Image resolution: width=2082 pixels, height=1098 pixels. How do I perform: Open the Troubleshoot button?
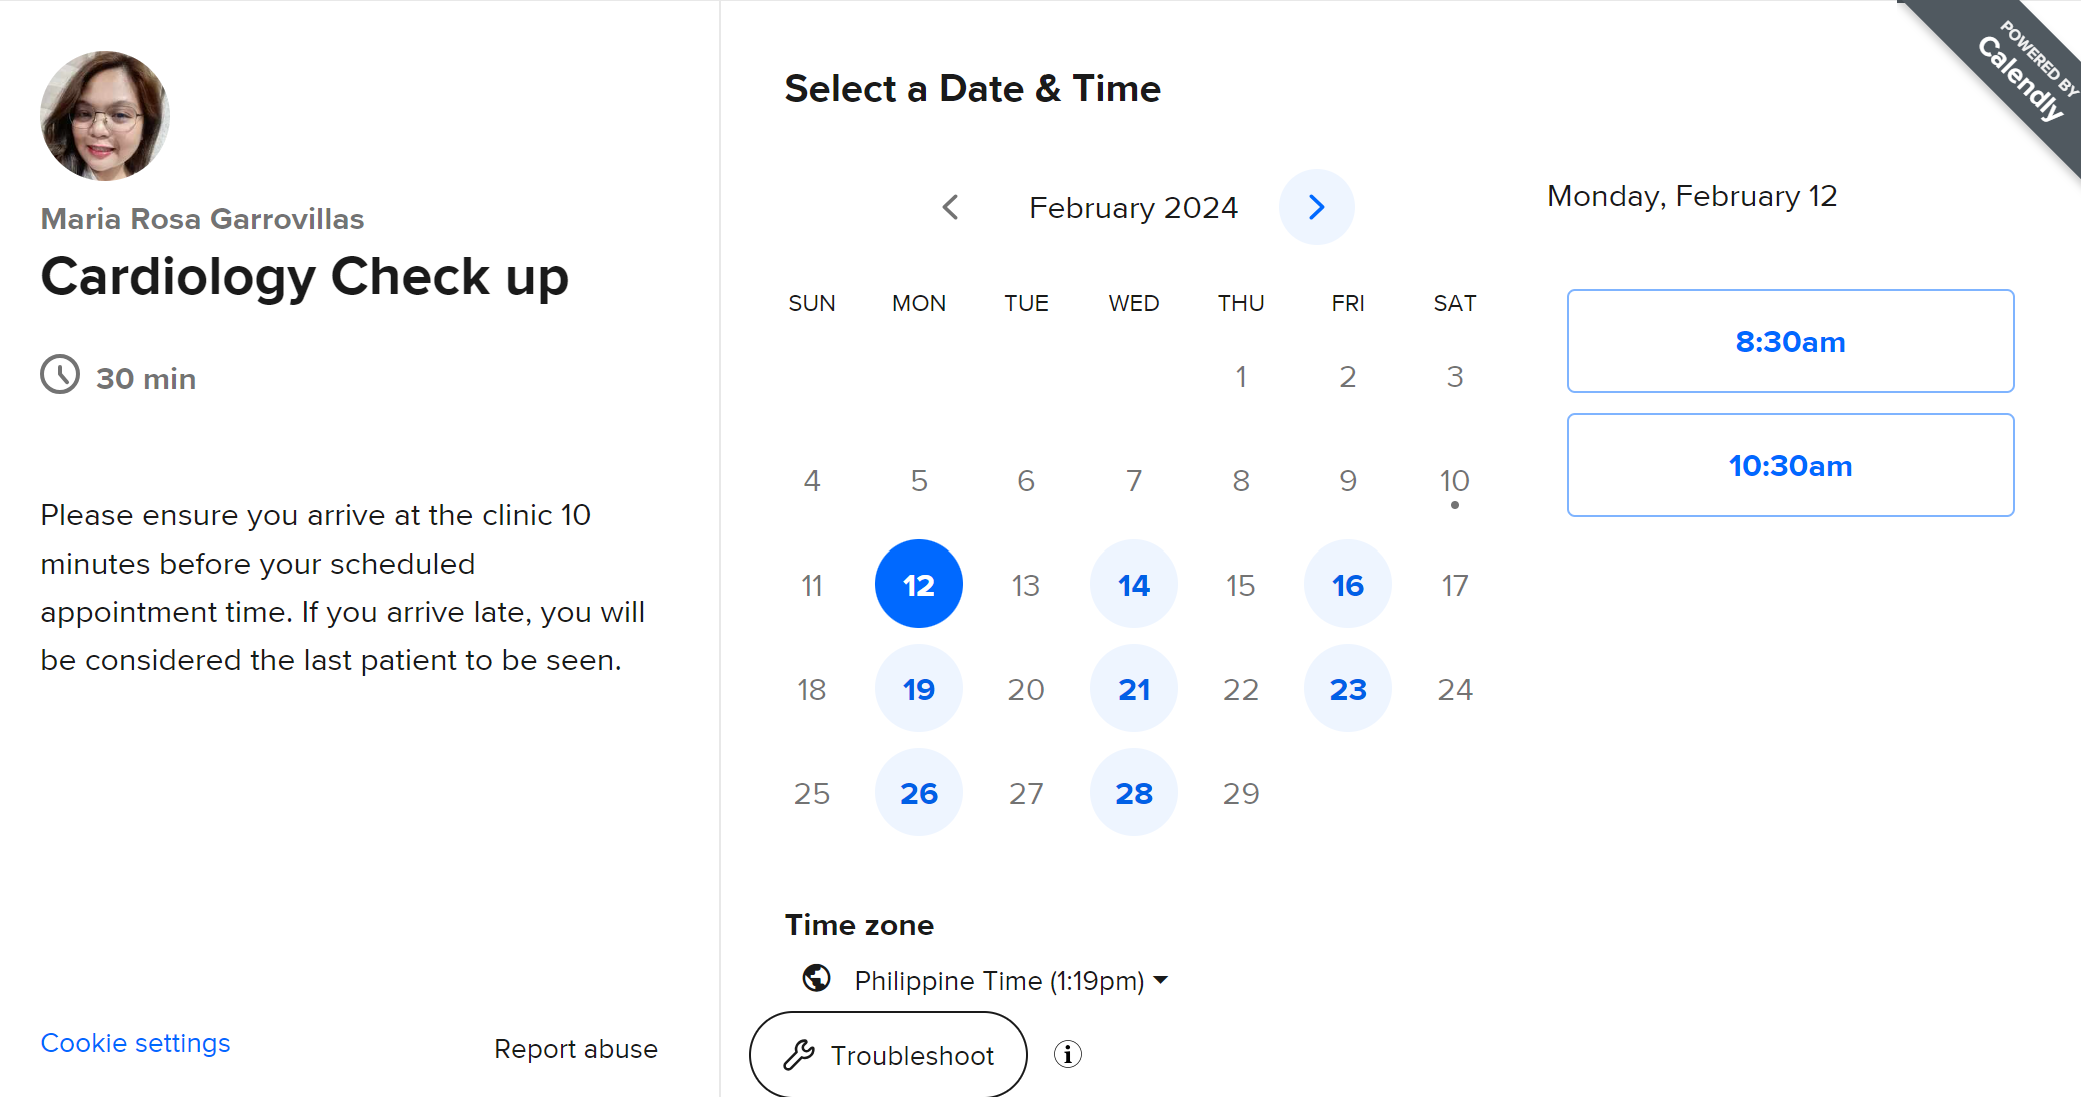888,1055
